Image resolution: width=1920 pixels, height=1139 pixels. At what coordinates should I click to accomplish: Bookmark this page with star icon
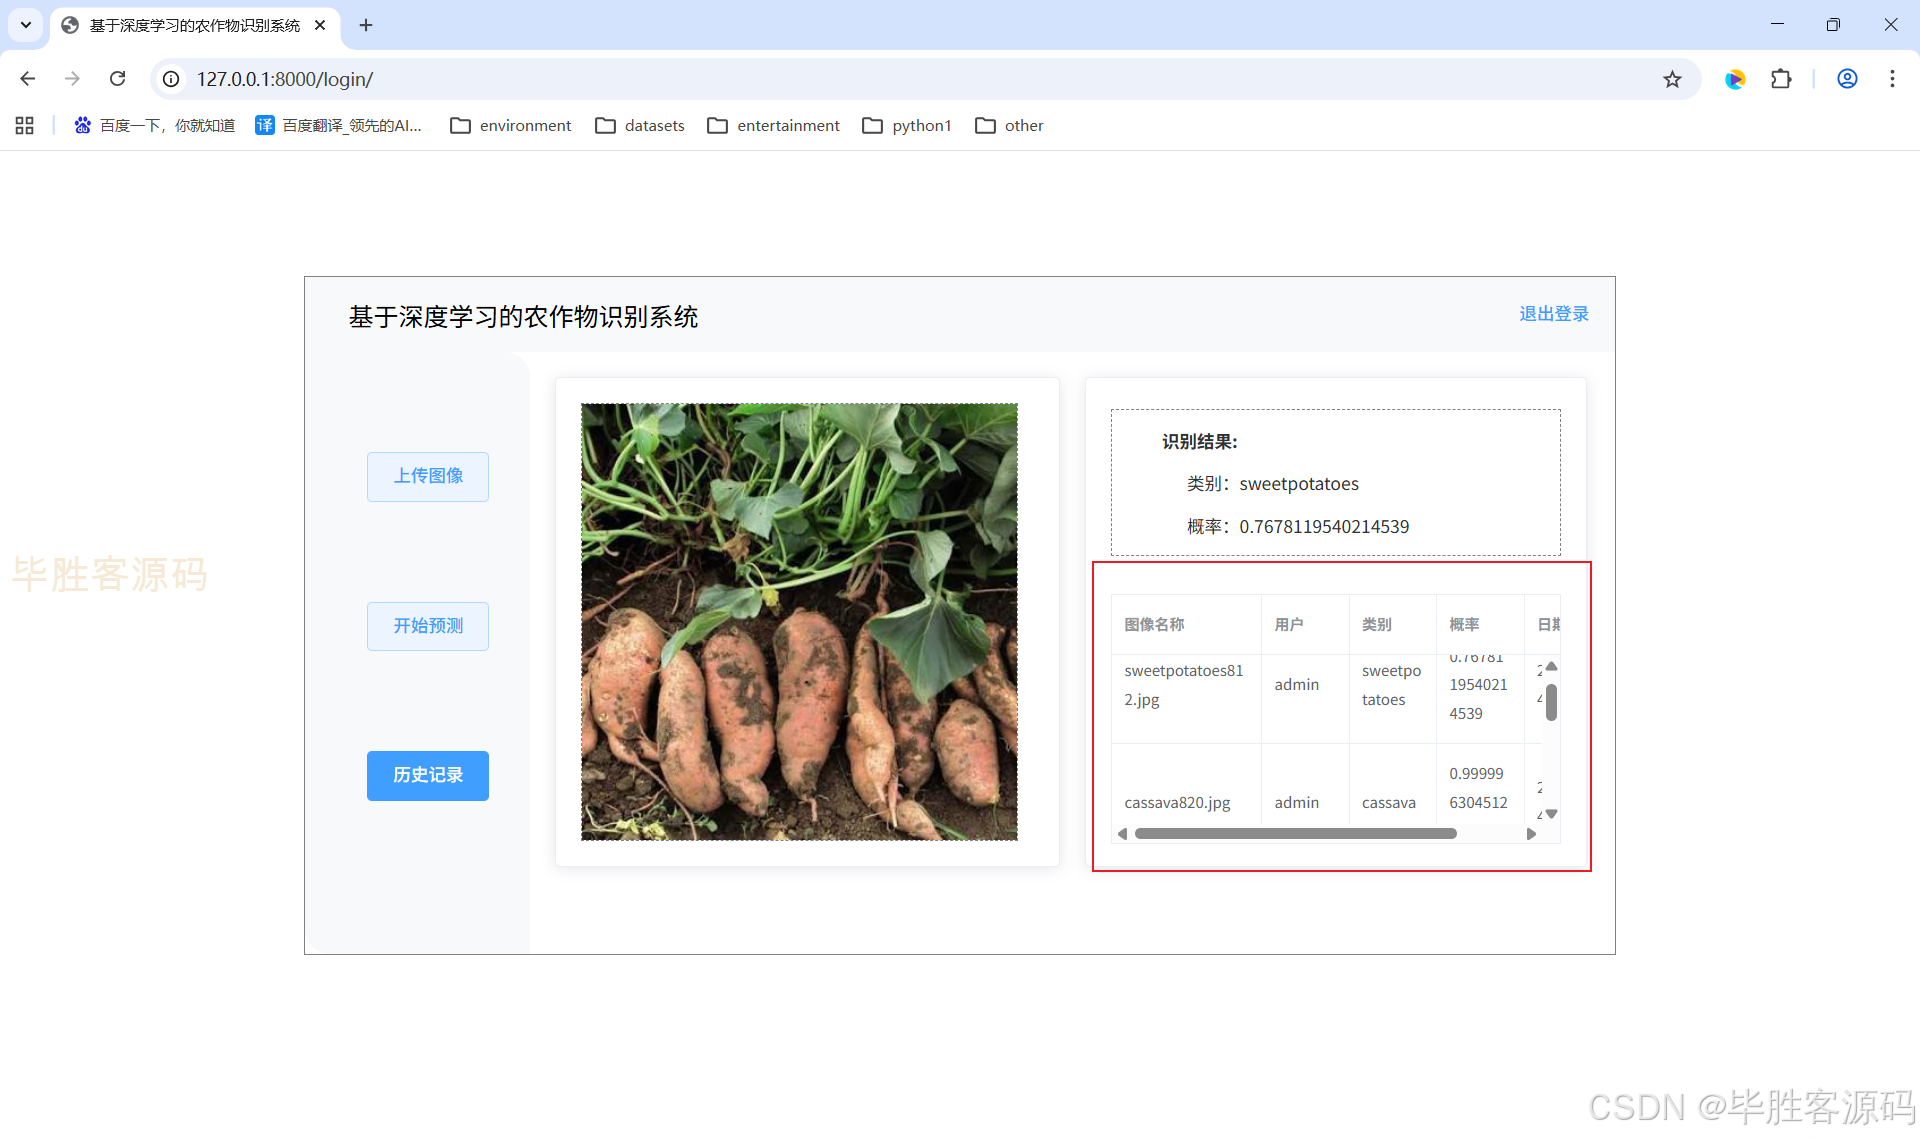click(x=1672, y=79)
